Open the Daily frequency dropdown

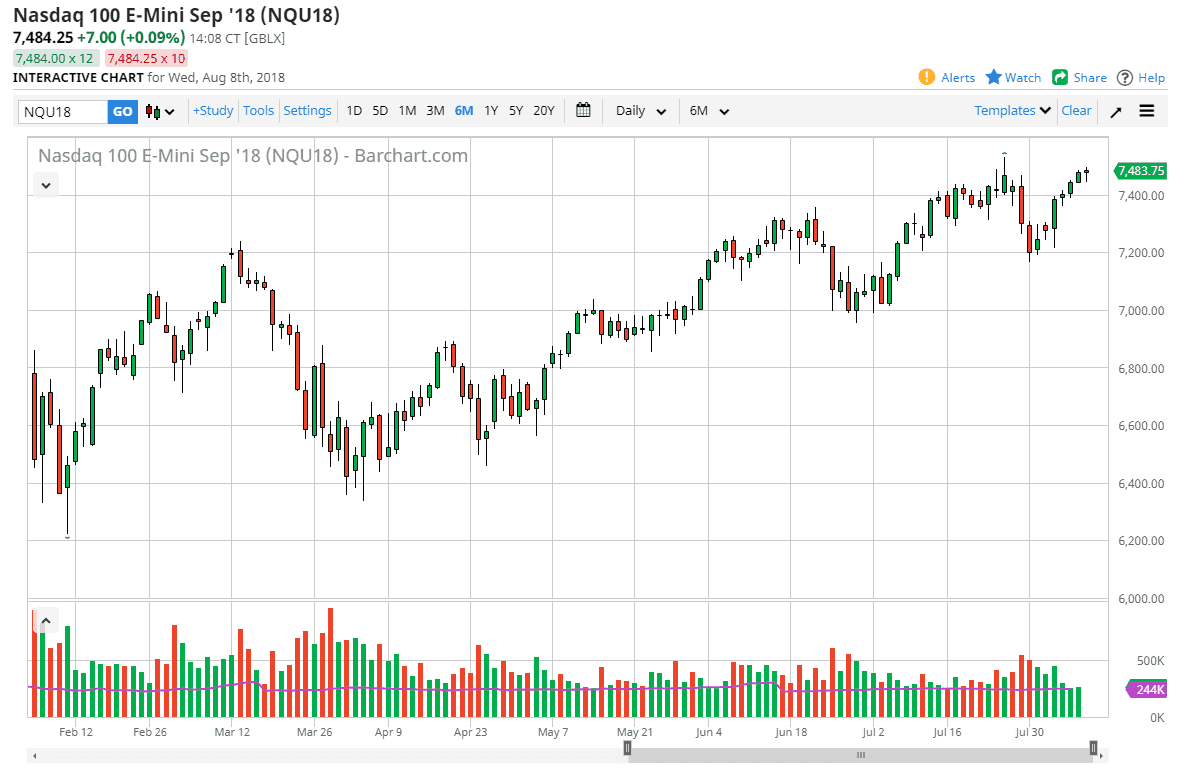click(x=641, y=111)
